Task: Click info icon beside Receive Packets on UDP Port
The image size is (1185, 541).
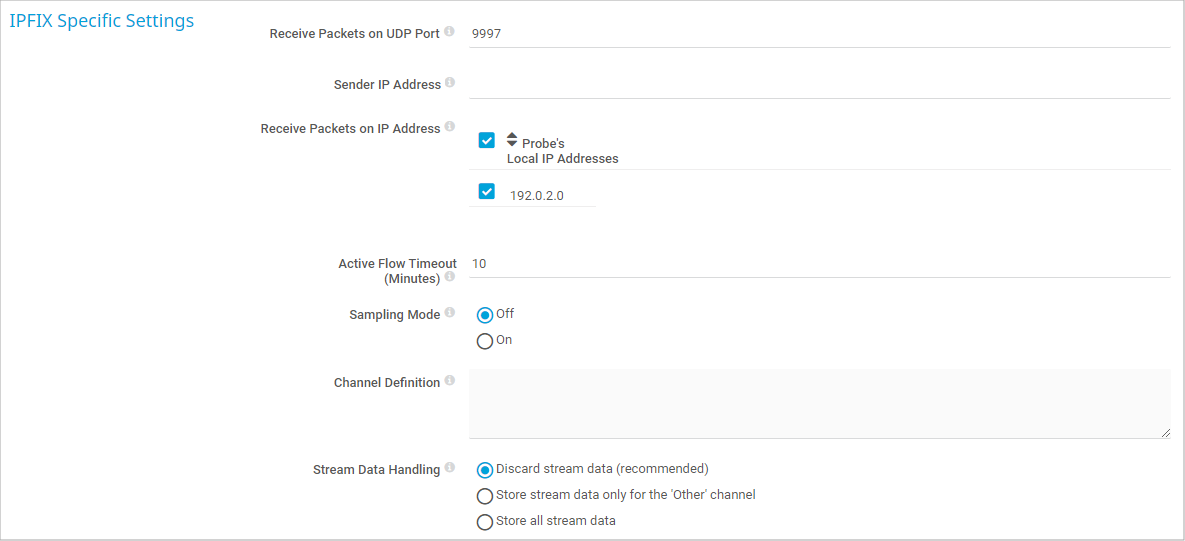Action: coord(449,32)
